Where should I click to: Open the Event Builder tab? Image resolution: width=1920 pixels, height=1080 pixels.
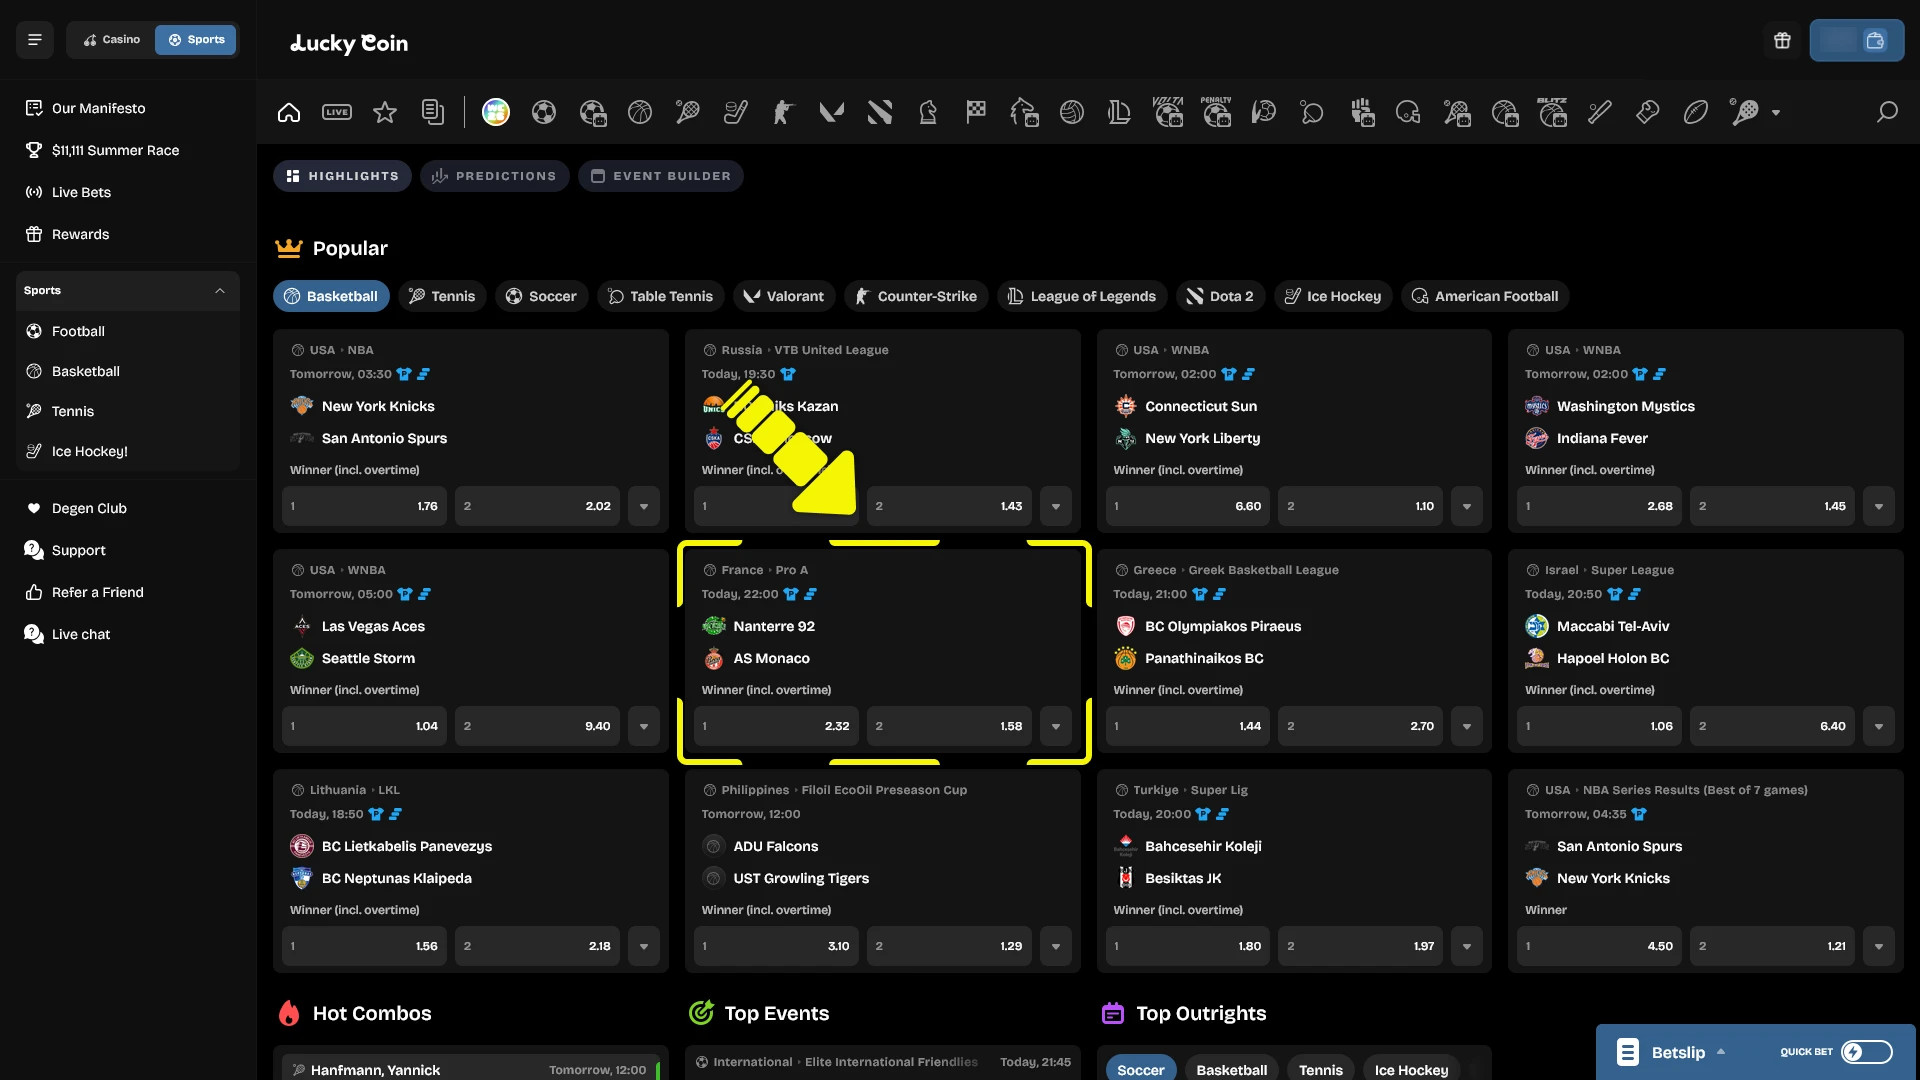[x=660, y=176]
